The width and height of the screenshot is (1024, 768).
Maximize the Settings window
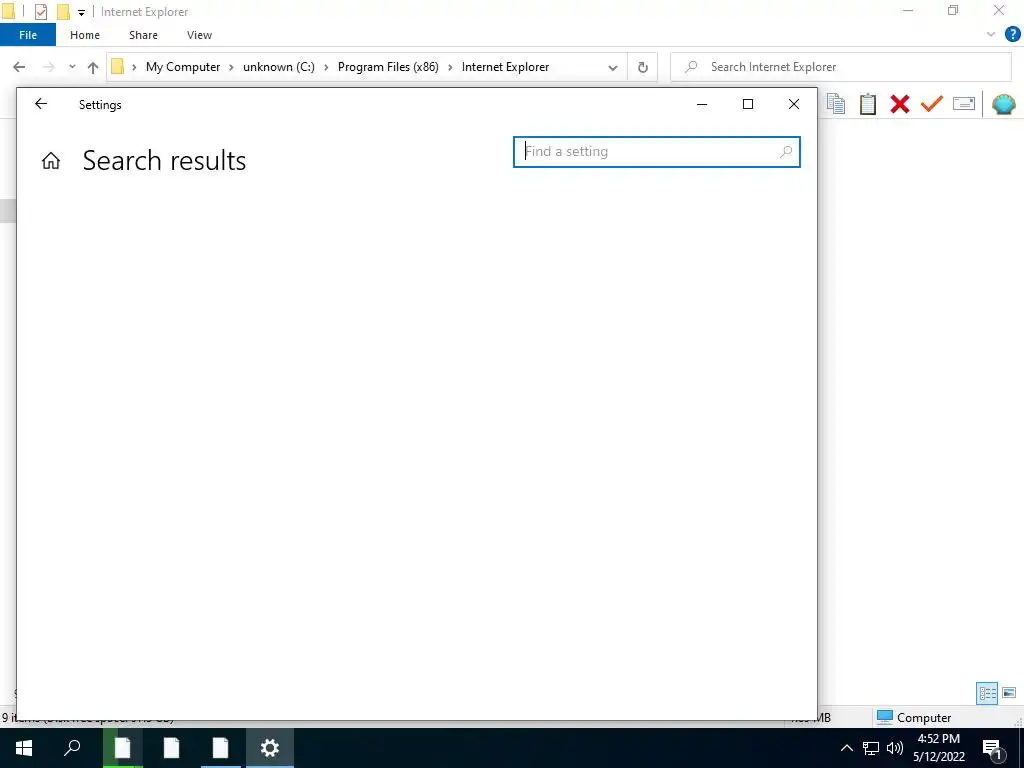(748, 104)
